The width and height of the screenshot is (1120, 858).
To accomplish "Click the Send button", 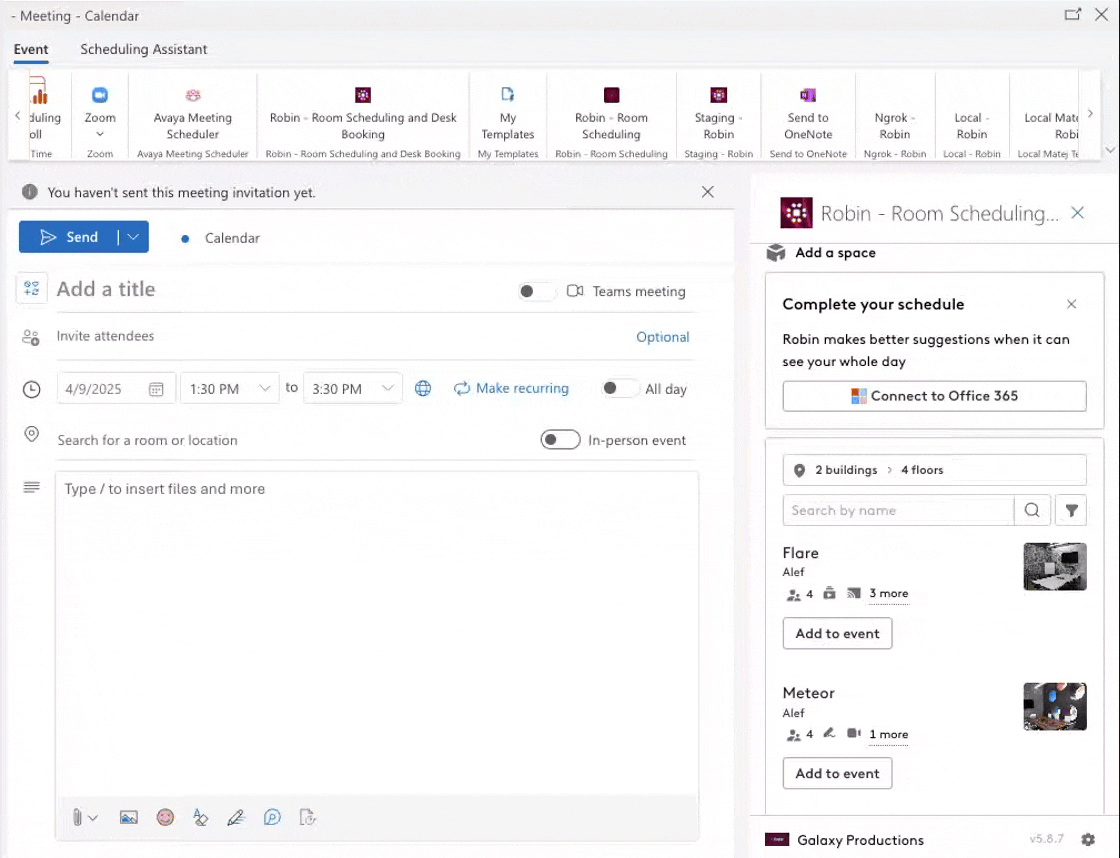I will 69,237.
